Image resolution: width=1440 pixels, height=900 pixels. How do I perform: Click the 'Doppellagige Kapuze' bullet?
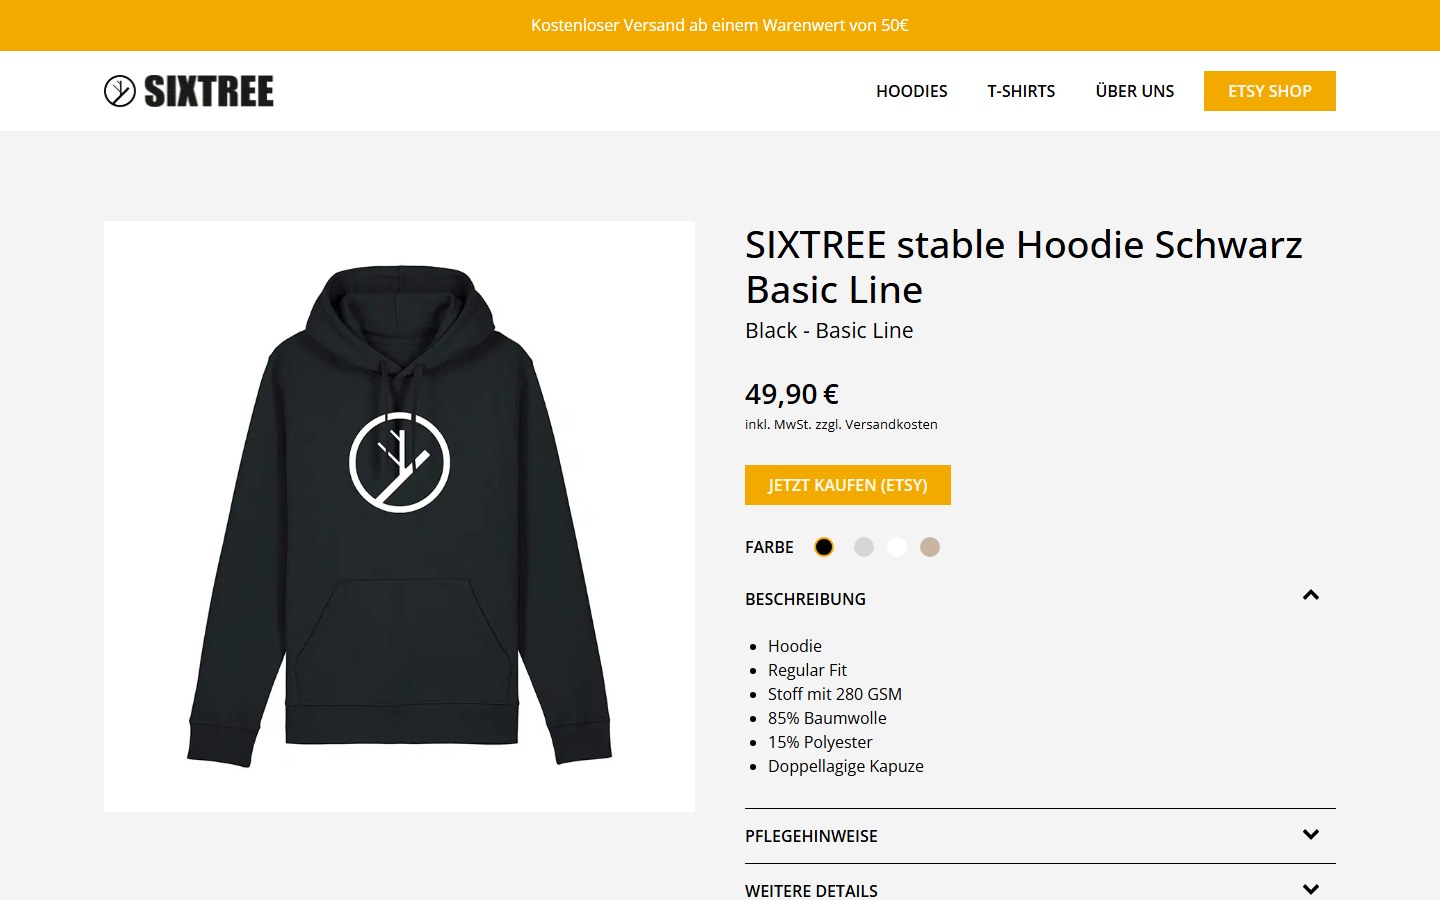(846, 766)
